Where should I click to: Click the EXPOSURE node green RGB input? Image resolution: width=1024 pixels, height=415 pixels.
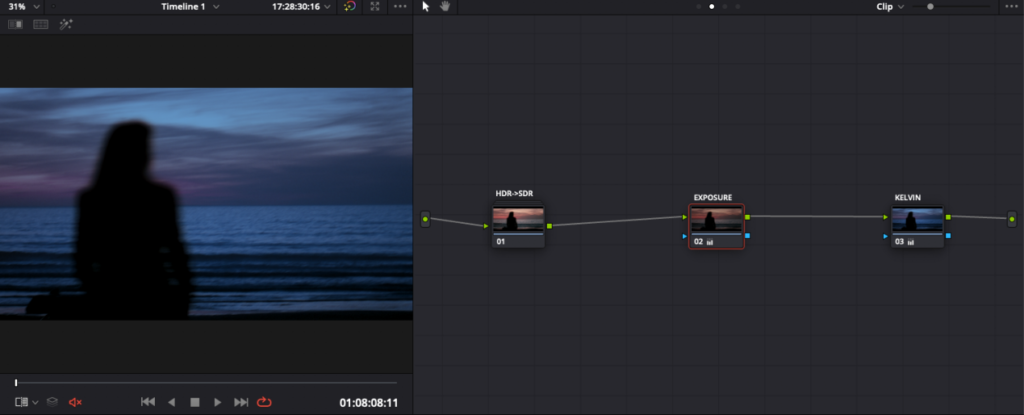[684, 217]
